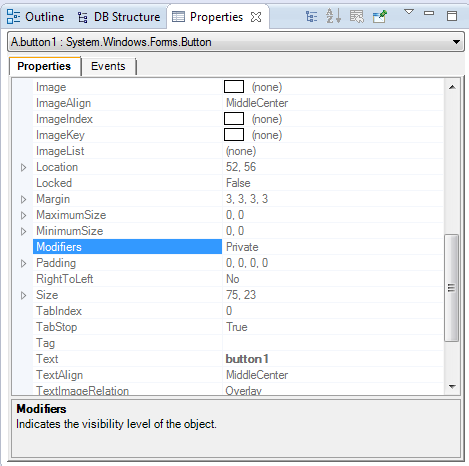Select the Image property name
Image resolution: width=469 pixels, height=466 pixels.
tap(51, 87)
